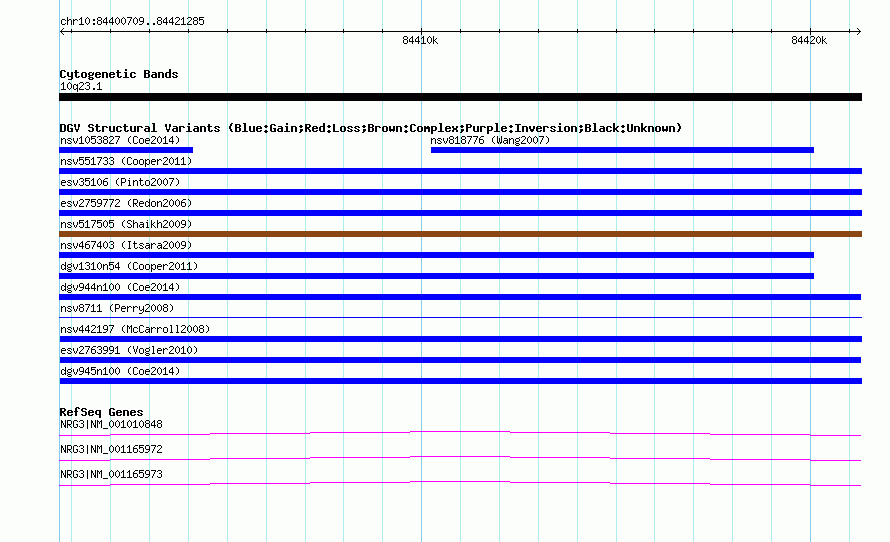Click the magenta NRG3 NM_001165973 transcript line

point(460,484)
